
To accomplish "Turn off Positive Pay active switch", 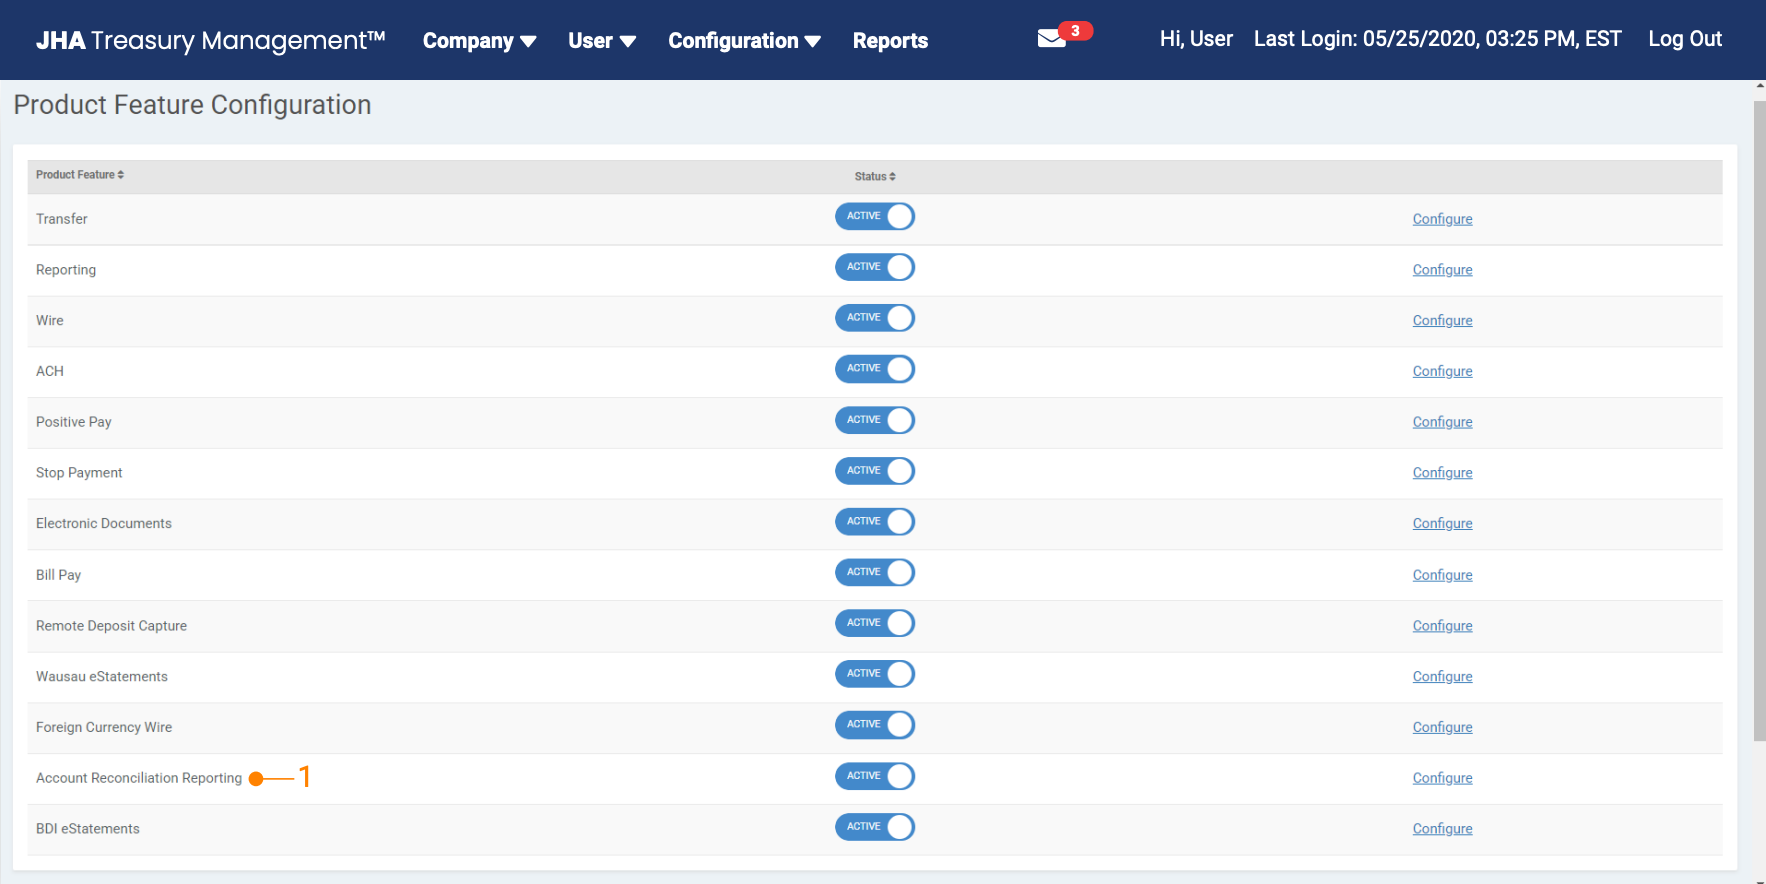I will 875,420.
